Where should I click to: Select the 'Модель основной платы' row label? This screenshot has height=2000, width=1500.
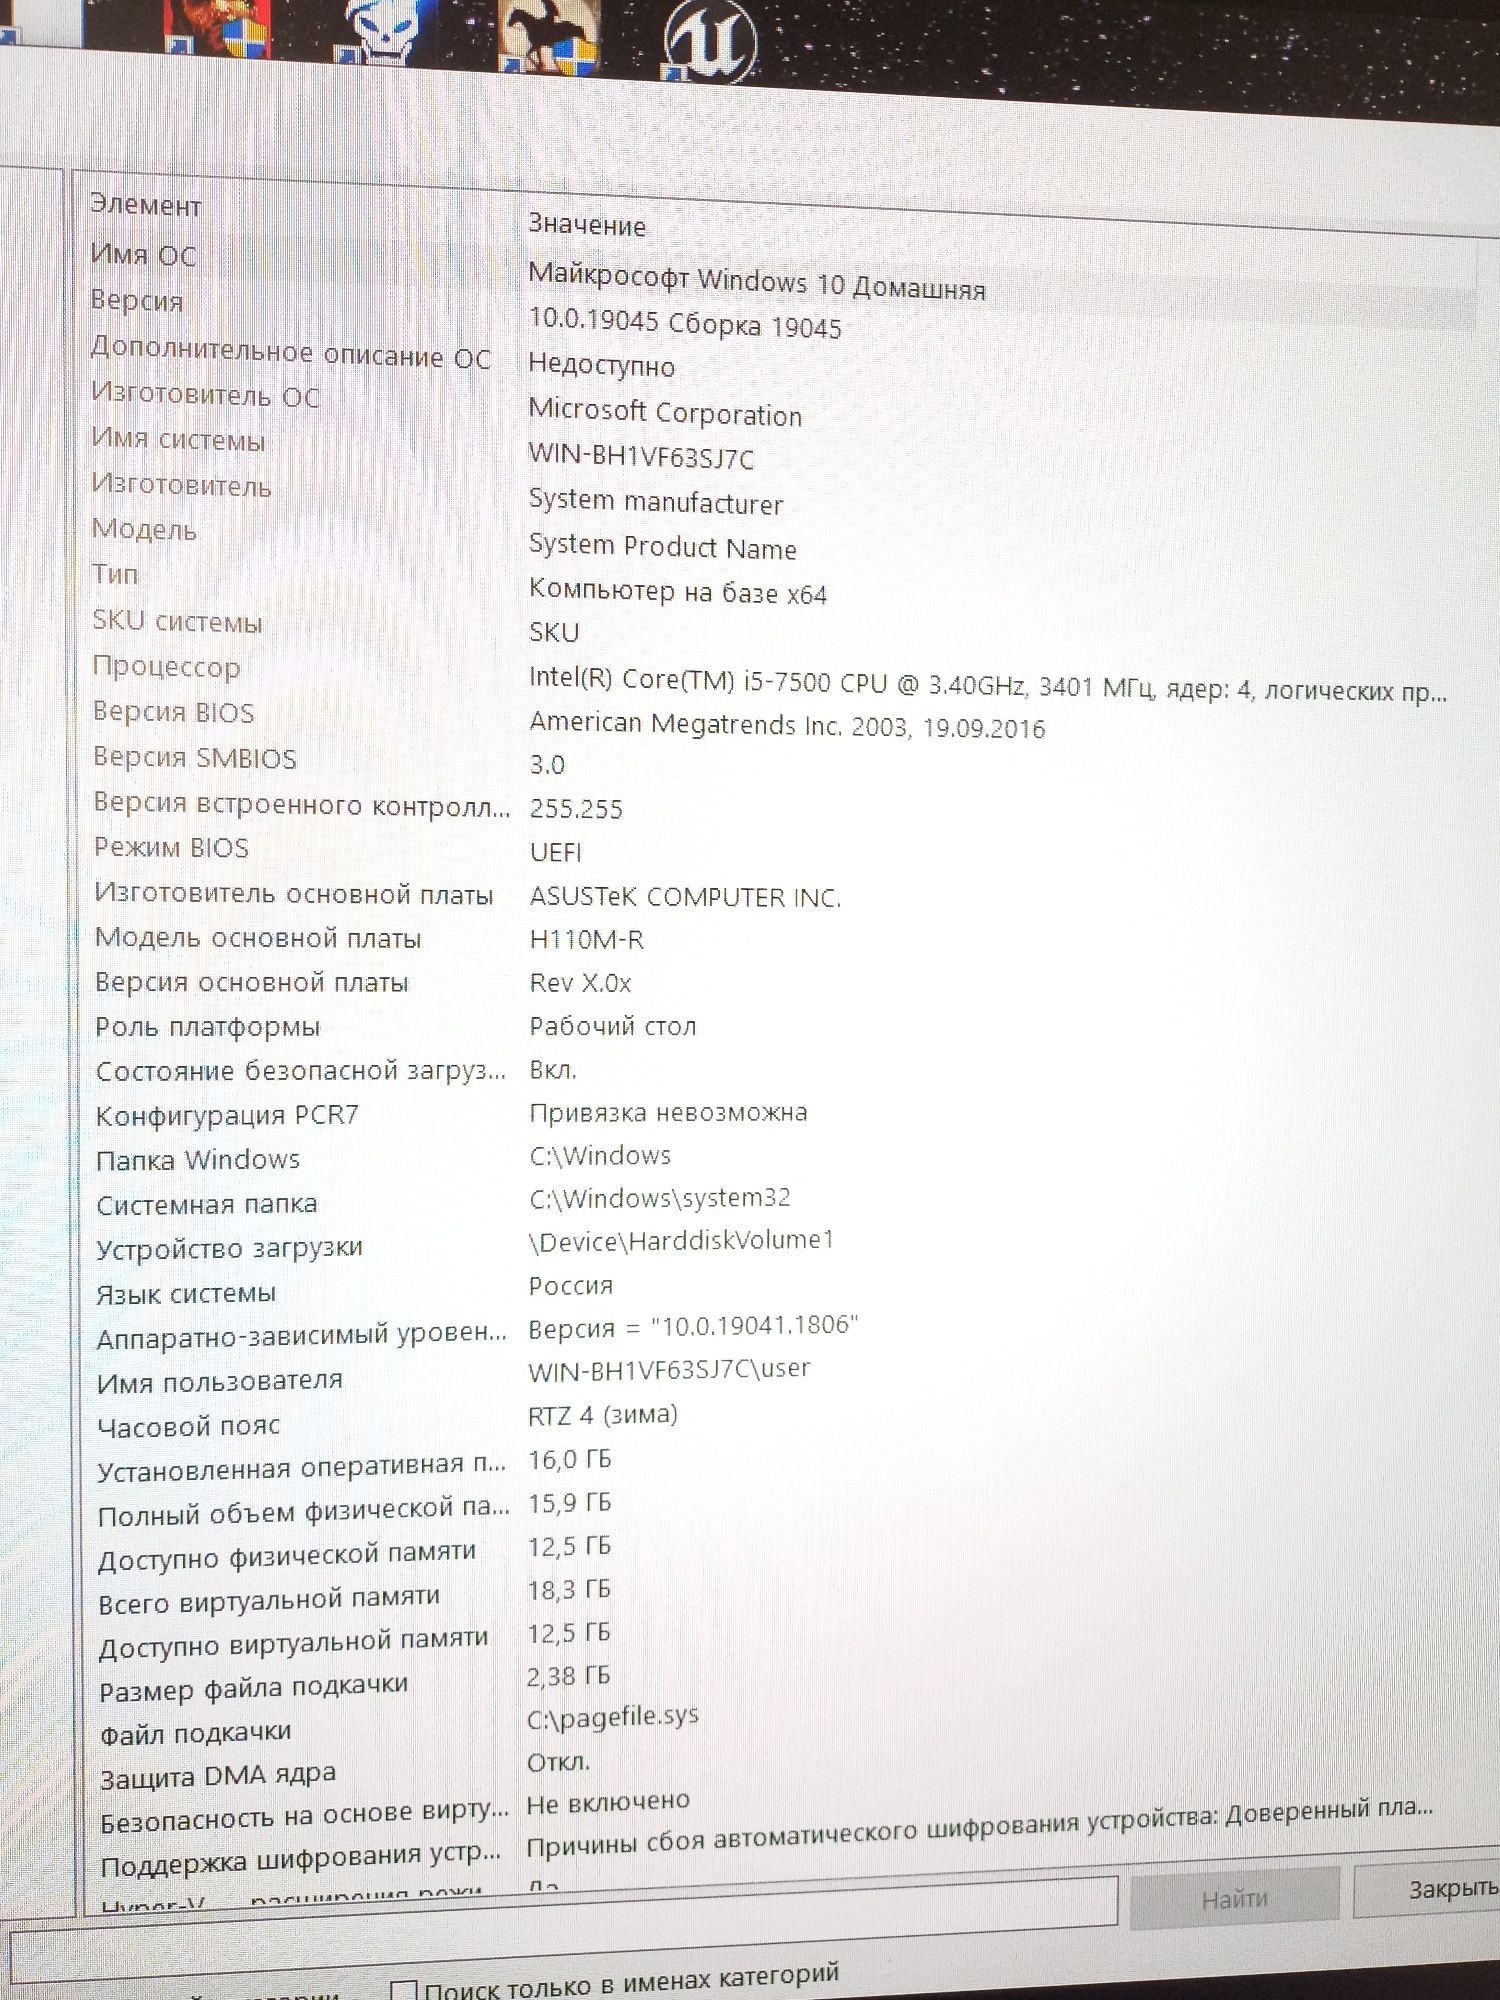click(258, 937)
